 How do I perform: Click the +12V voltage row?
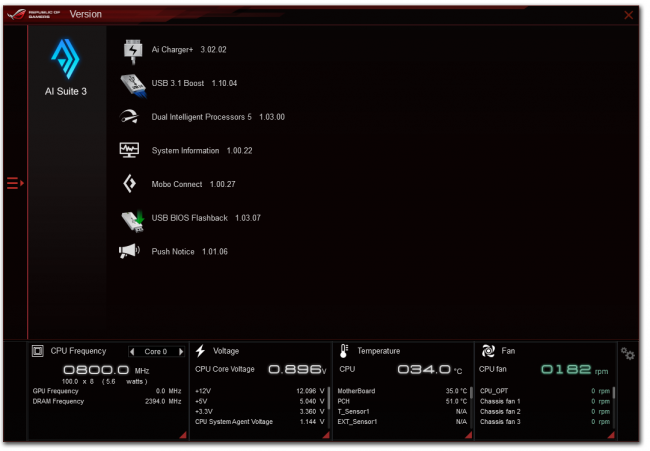coord(260,391)
